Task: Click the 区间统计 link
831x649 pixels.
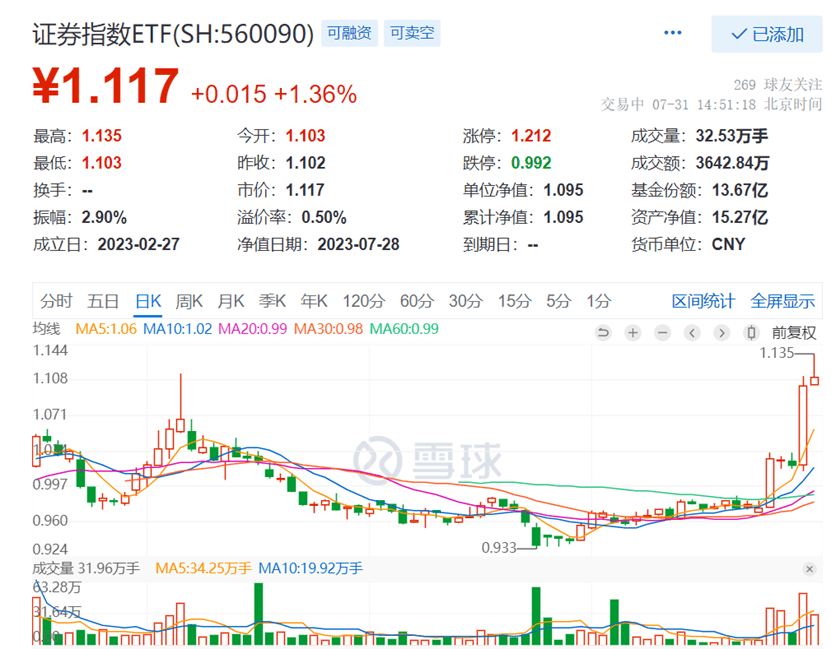Action: click(703, 300)
